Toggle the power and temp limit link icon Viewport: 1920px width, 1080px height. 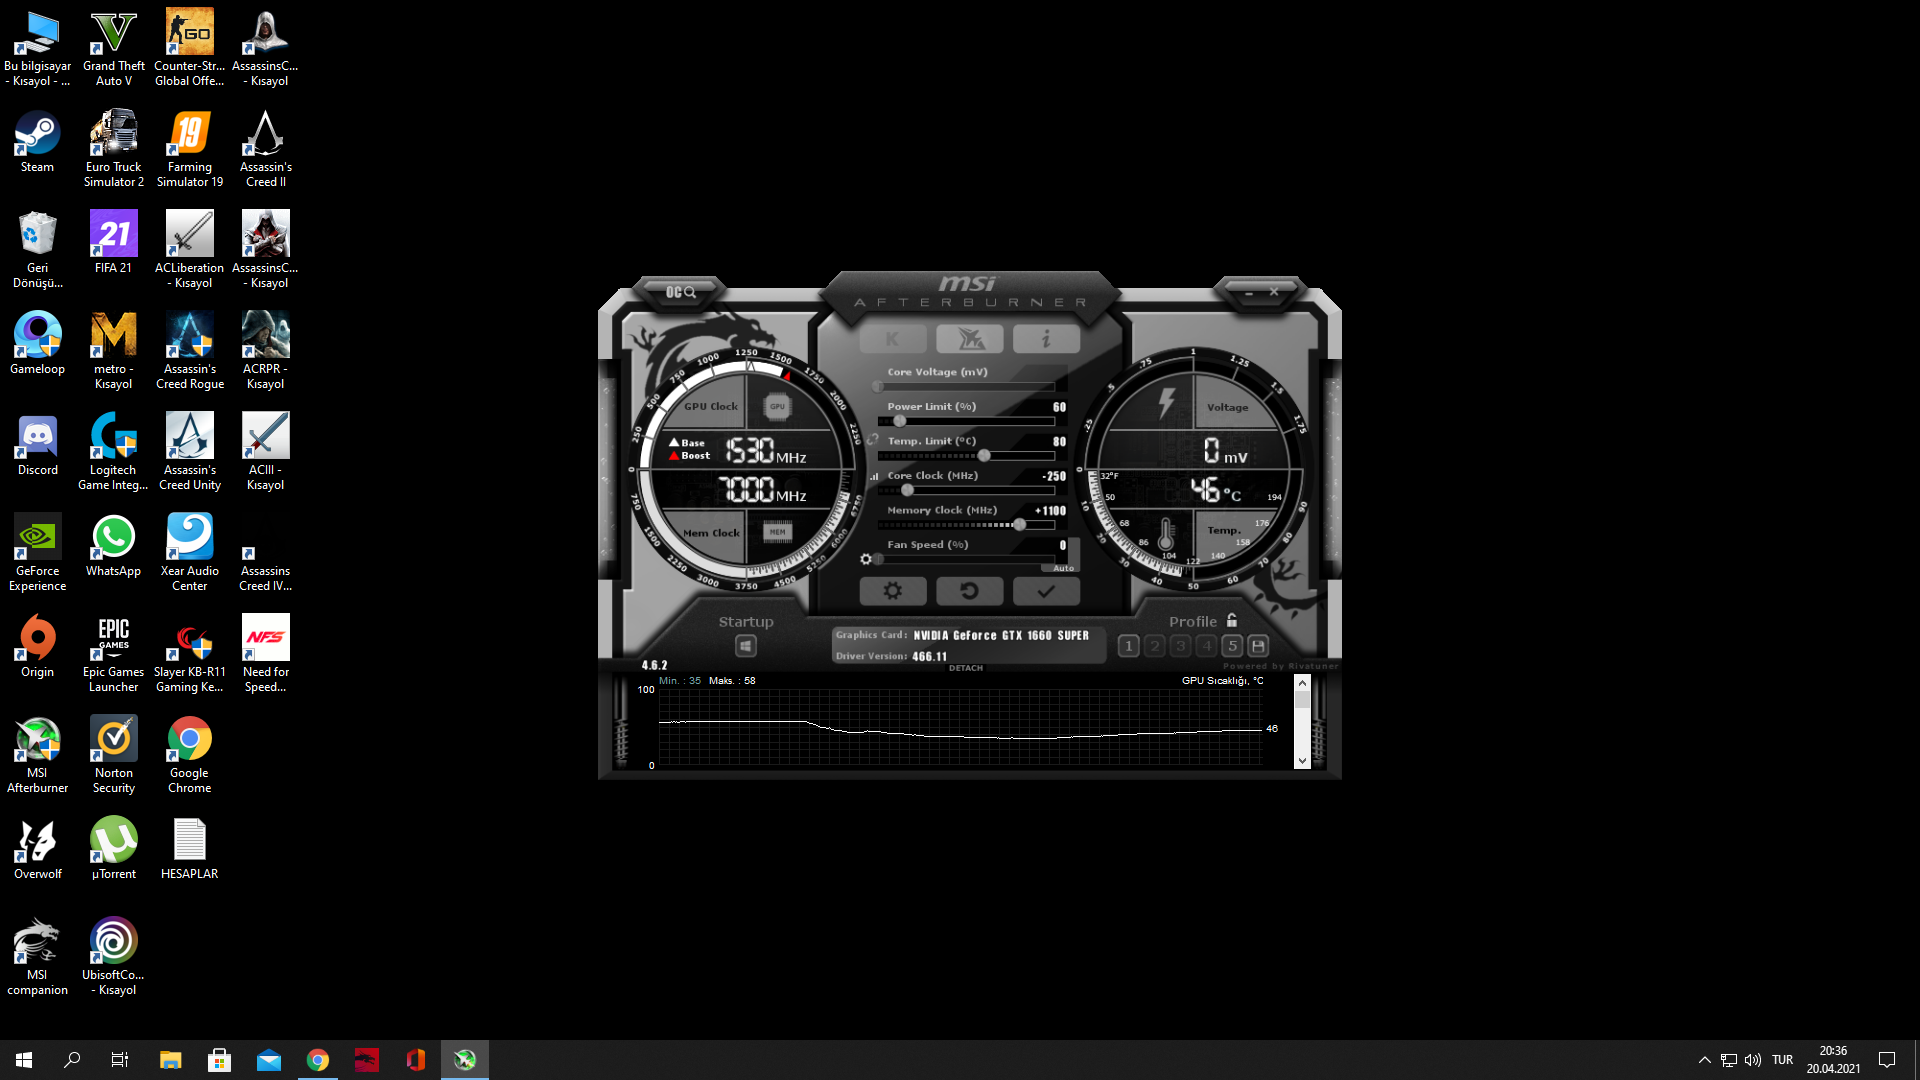click(x=873, y=440)
